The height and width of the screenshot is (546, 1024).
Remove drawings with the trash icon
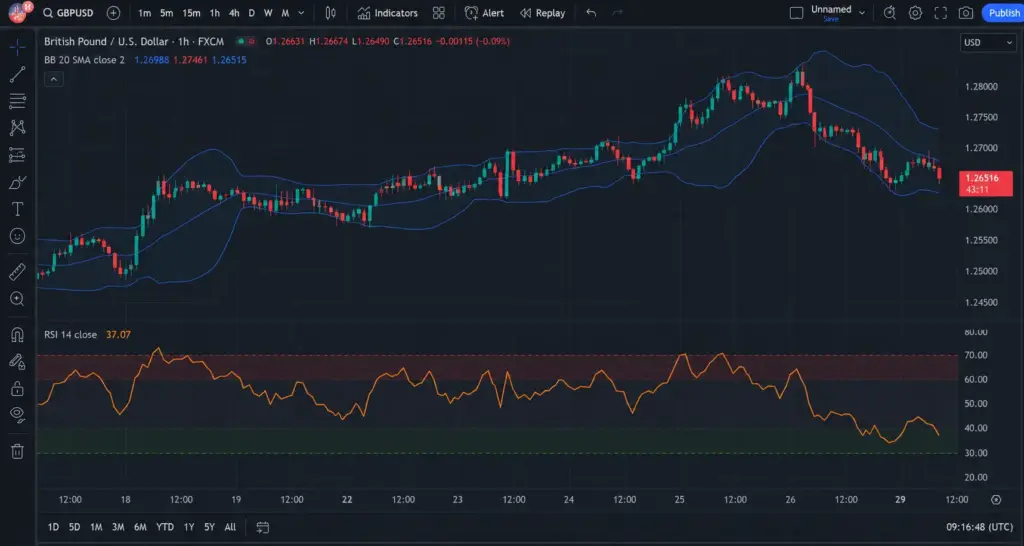[18, 451]
